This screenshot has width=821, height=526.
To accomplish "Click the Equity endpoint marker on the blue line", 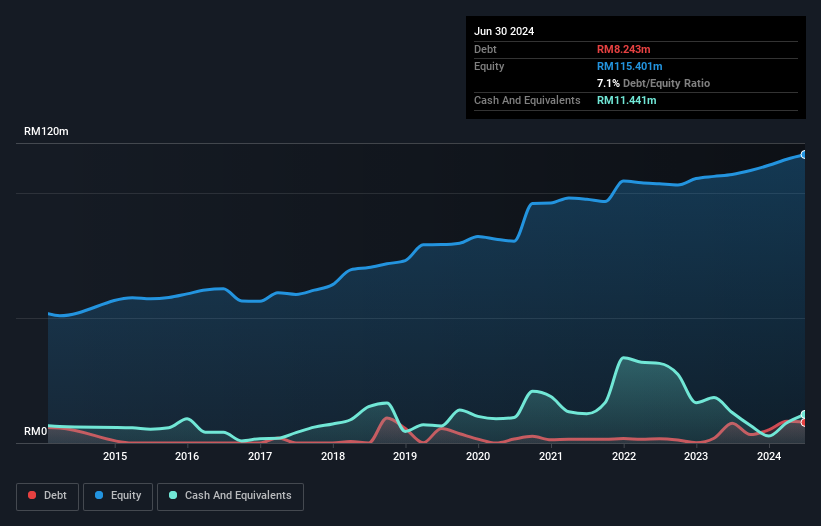I will click(x=804, y=155).
